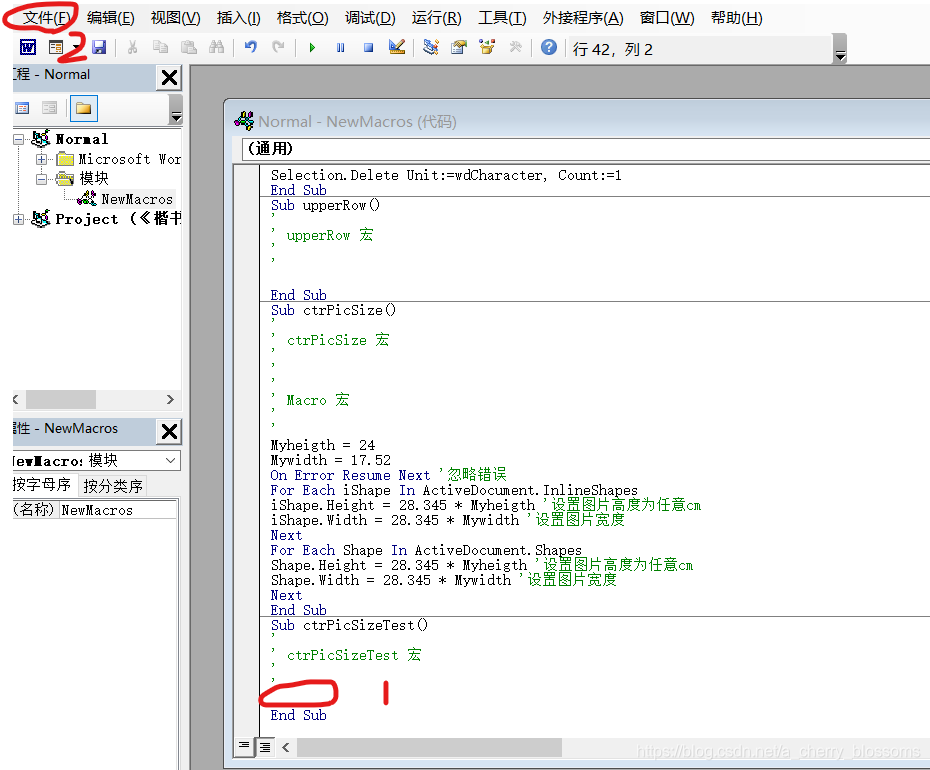Open the 窗口(W) menu
This screenshot has width=930, height=770.
click(x=667, y=18)
